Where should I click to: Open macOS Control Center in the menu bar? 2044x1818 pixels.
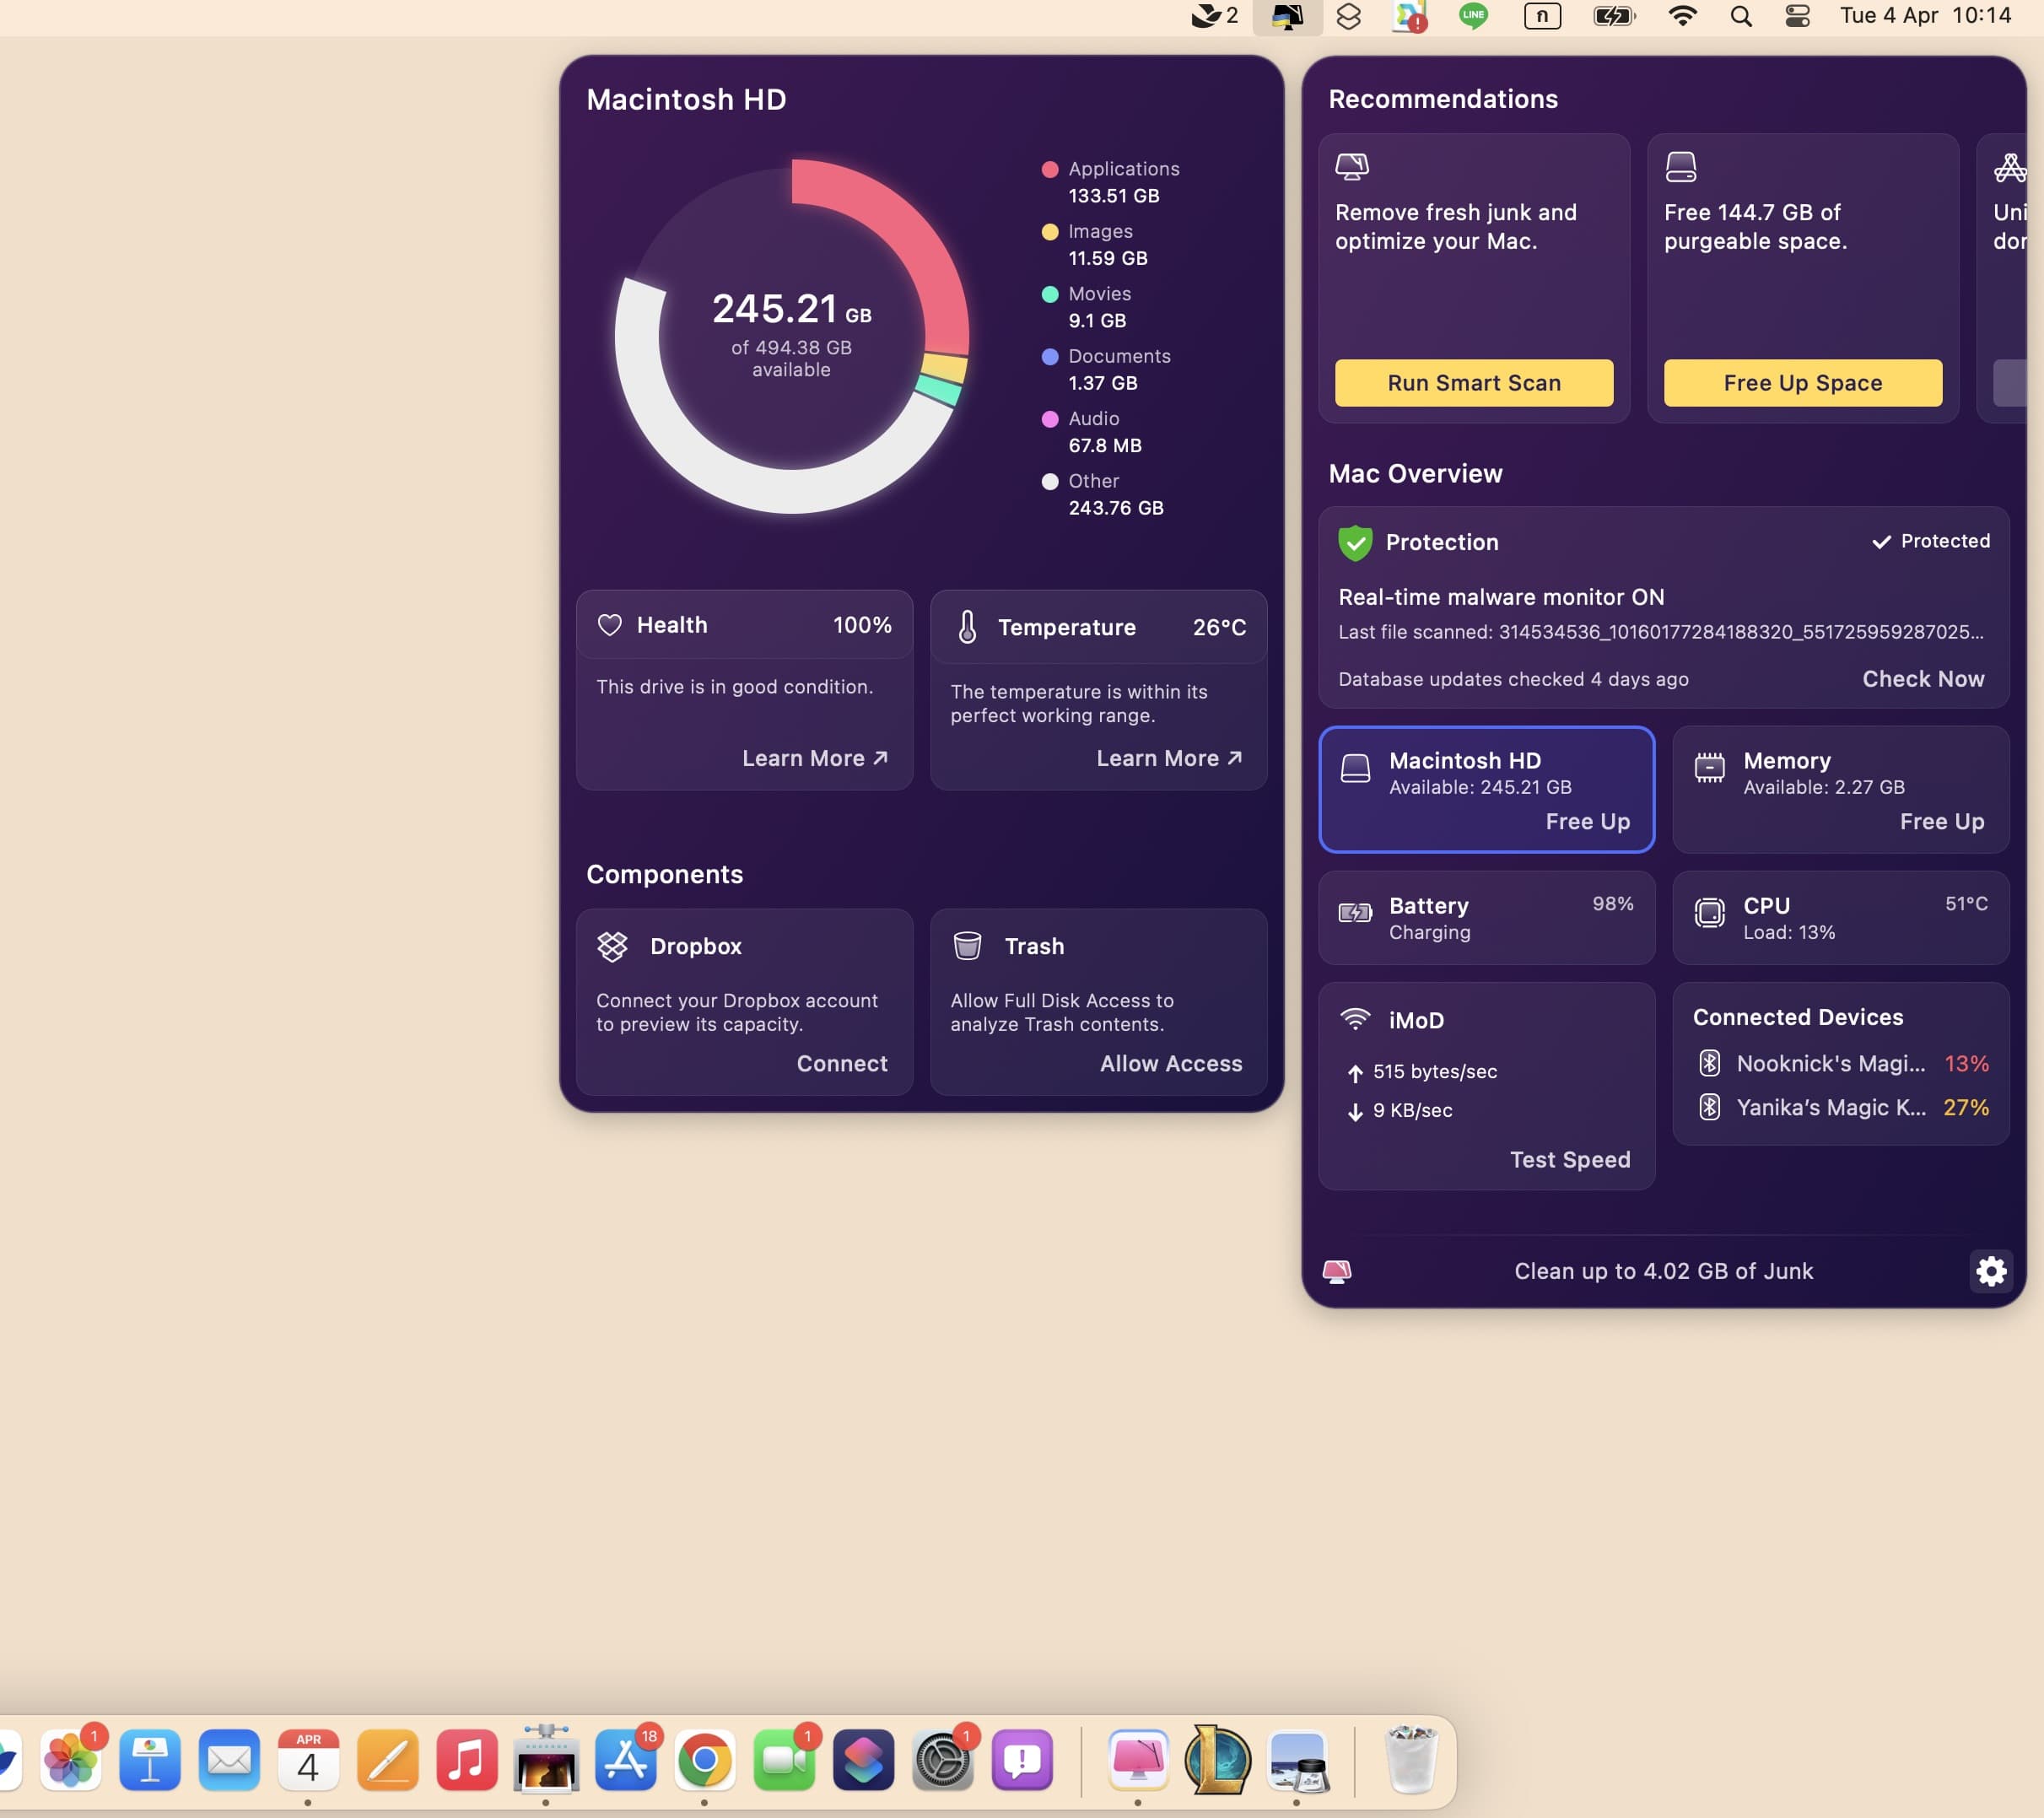click(x=1797, y=16)
